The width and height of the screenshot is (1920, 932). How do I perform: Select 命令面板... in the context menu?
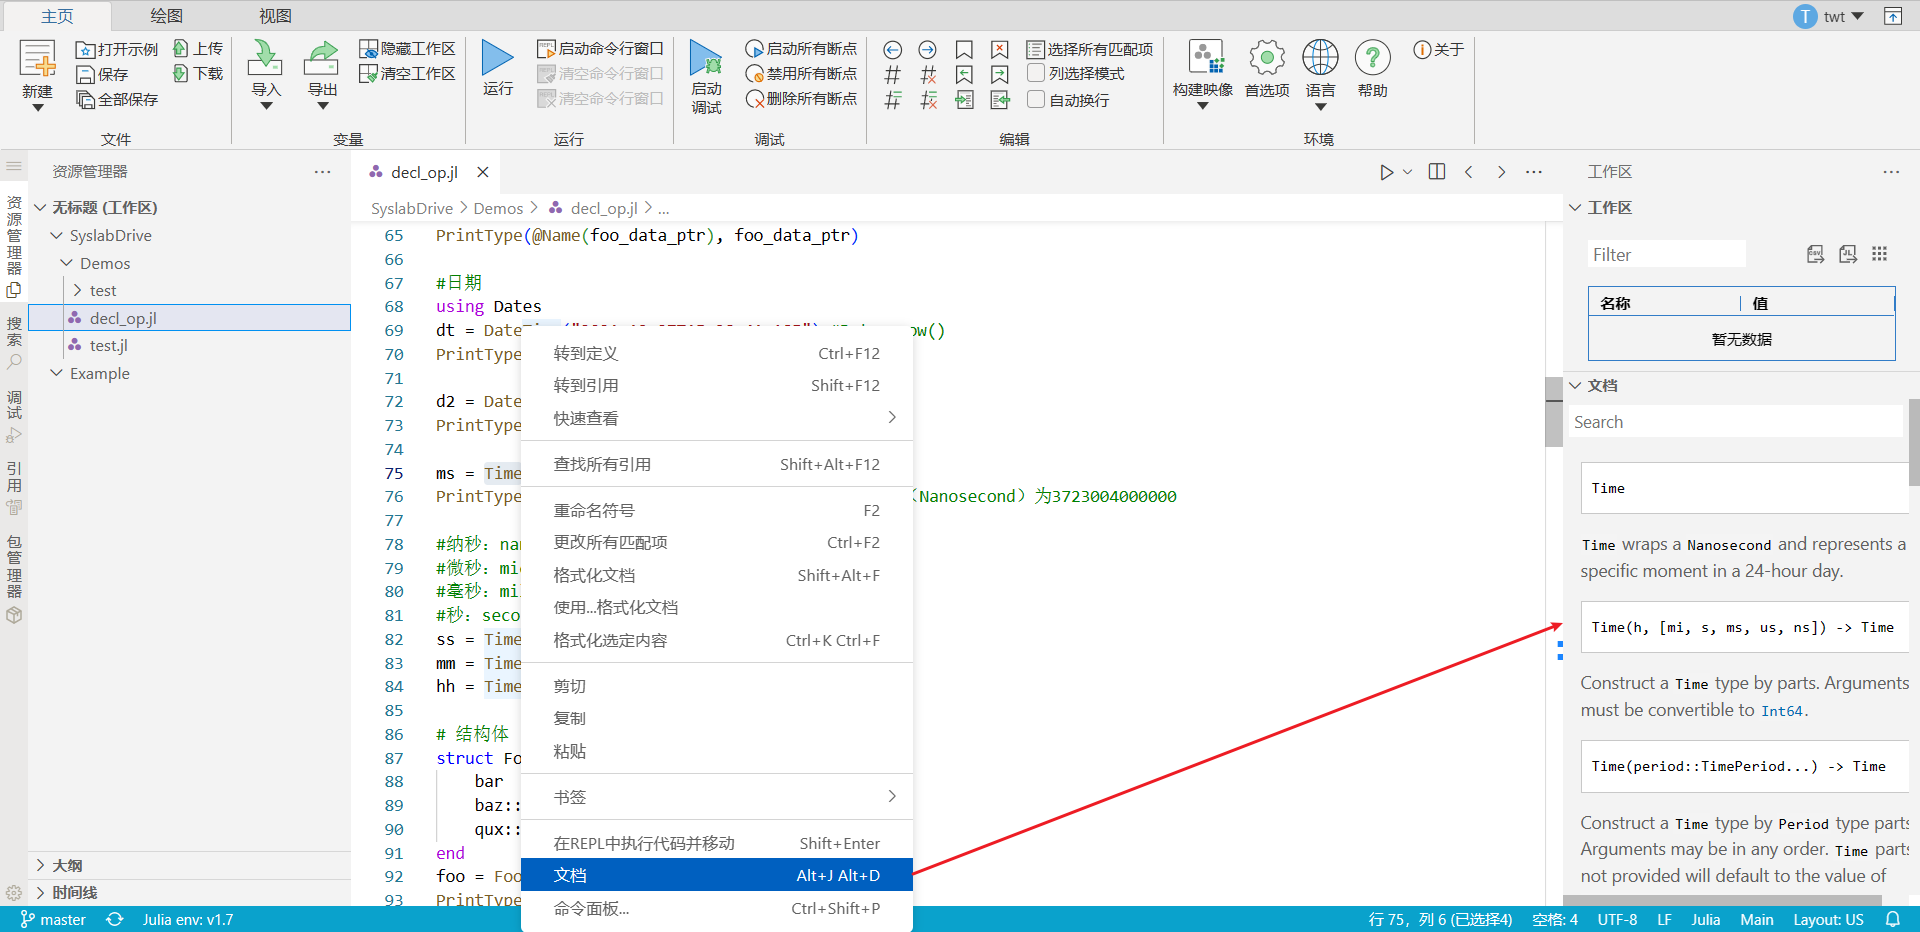coord(717,908)
